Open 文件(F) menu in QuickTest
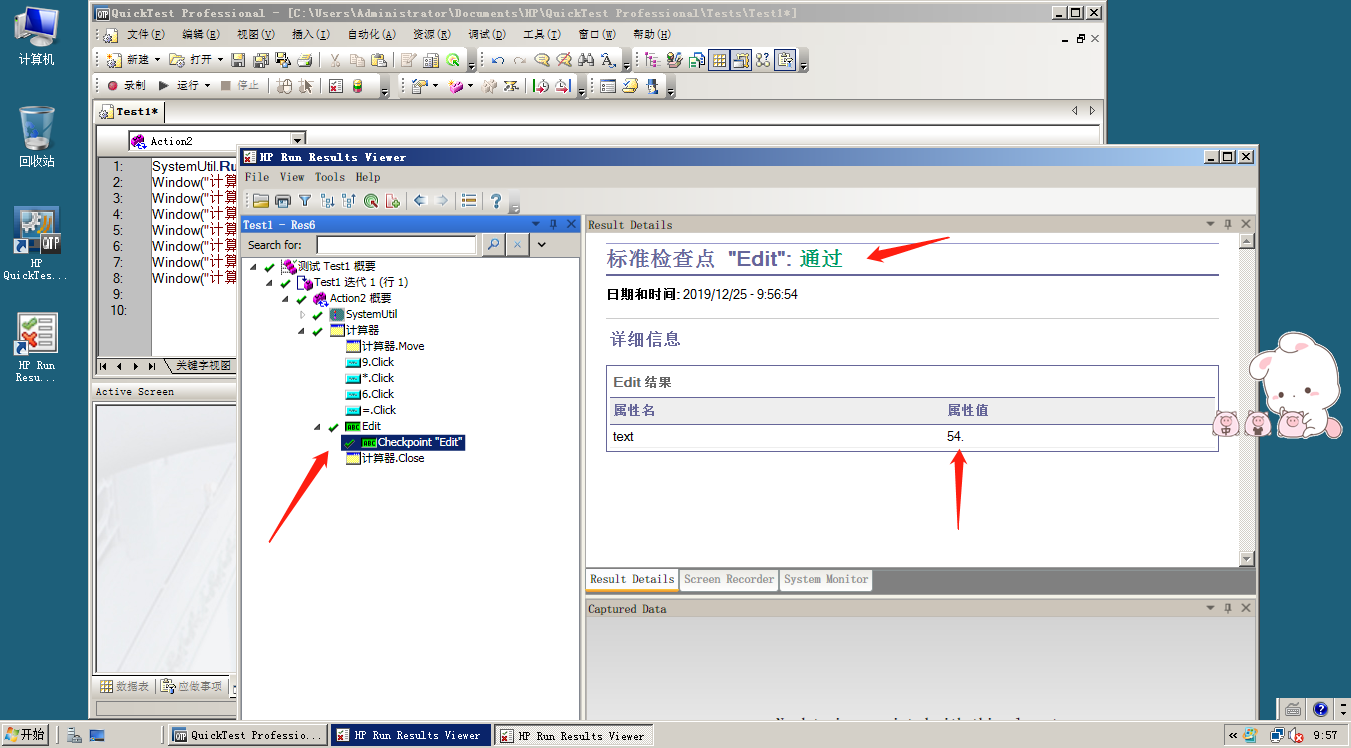 click(x=146, y=34)
